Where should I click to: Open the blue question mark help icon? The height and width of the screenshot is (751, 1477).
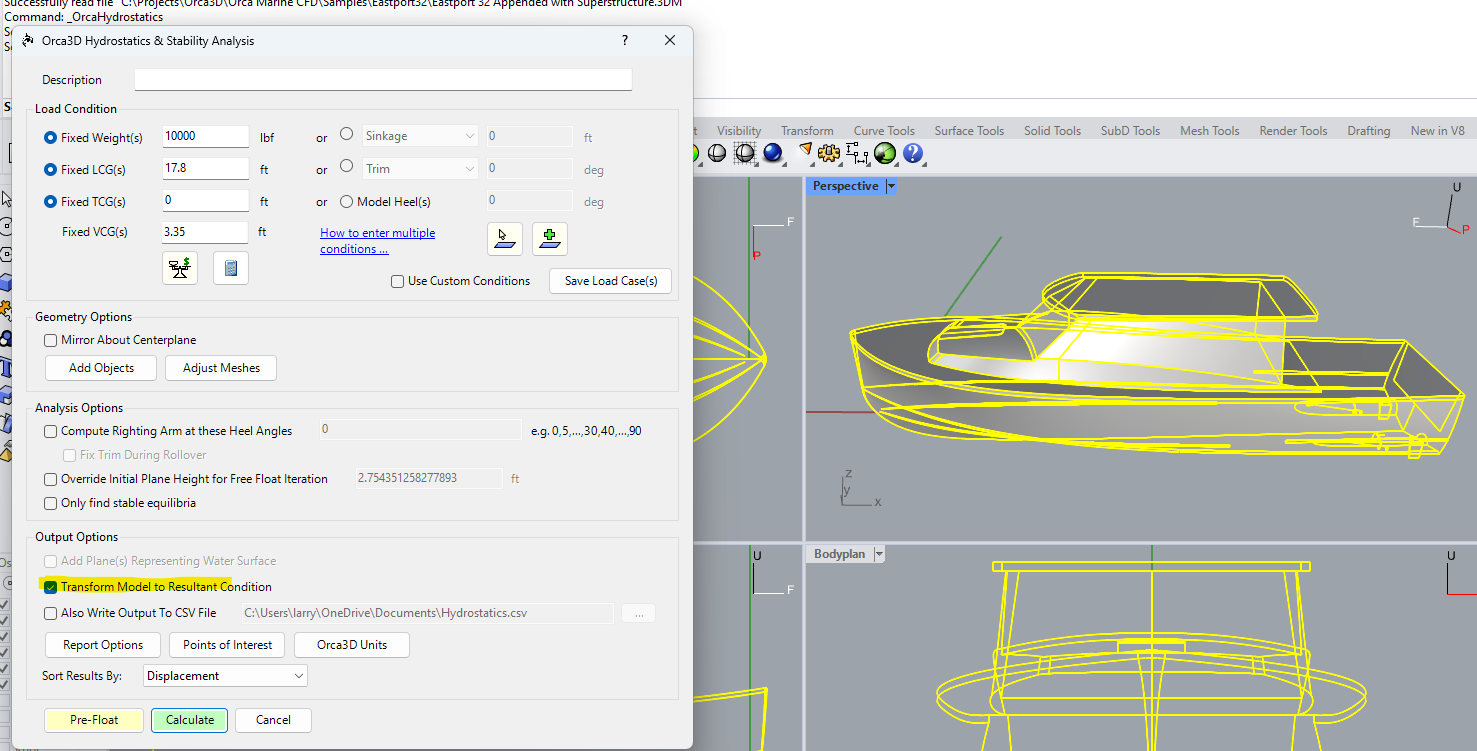point(913,153)
